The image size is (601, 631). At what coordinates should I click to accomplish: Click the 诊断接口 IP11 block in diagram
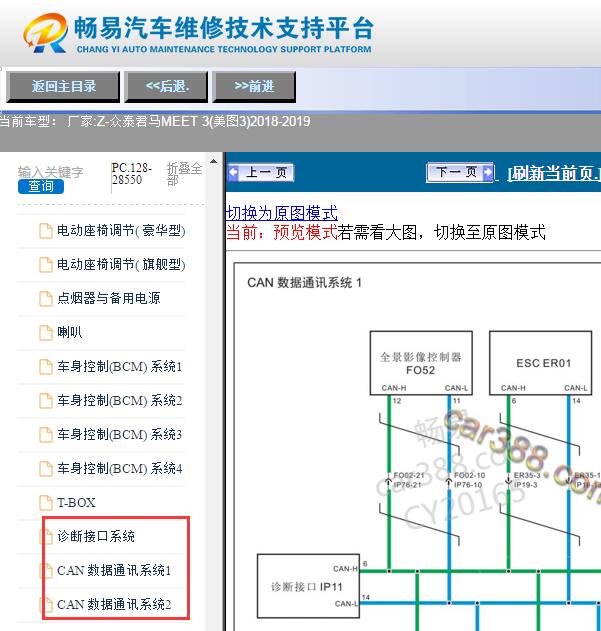308,586
